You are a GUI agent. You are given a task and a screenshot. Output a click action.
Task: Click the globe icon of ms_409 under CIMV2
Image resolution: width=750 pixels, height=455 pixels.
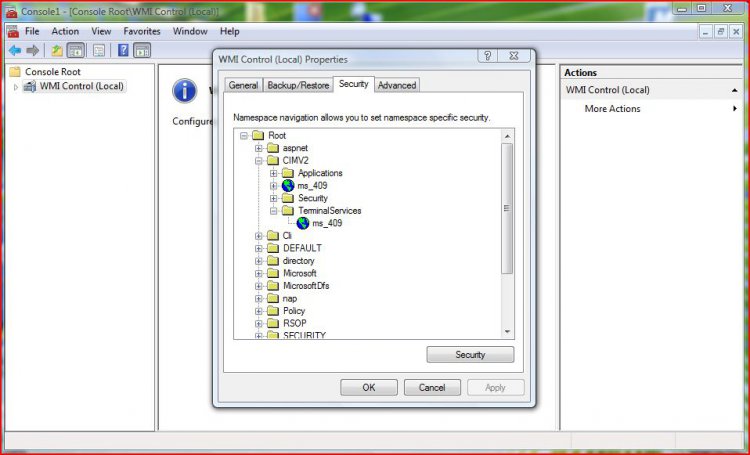tap(288, 186)
